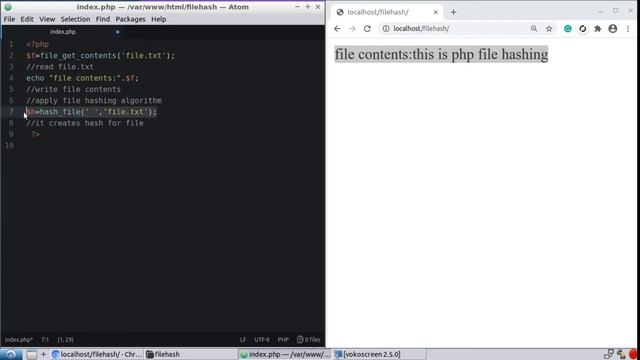Viewport: 640px width, 360px height.
Task: Open the View menu in Atom
Action: 47,19
